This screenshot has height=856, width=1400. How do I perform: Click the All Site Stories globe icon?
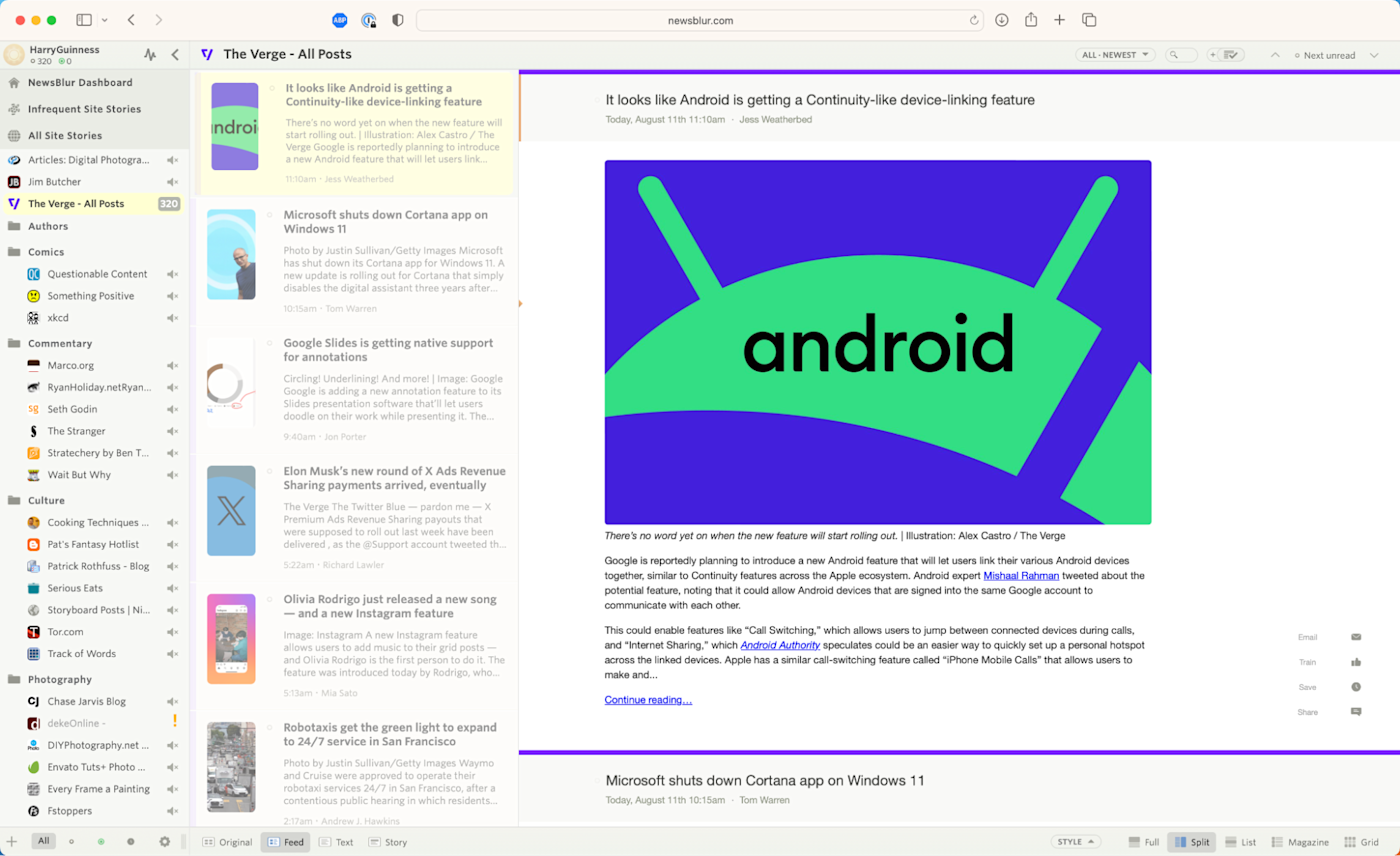click(14, 135)
